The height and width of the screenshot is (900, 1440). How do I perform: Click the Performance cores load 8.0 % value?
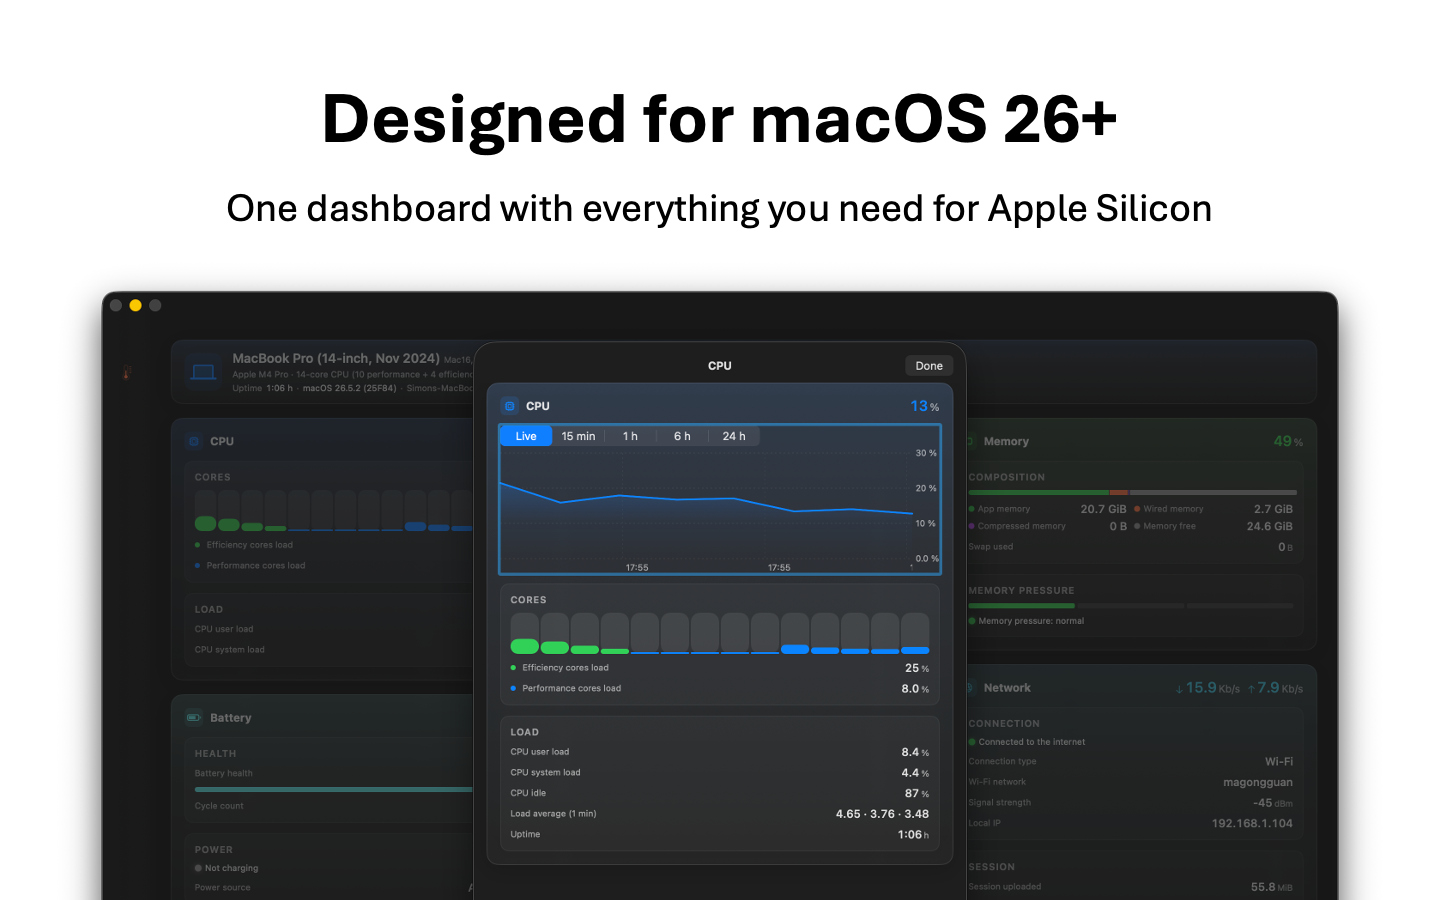point(915,689)
